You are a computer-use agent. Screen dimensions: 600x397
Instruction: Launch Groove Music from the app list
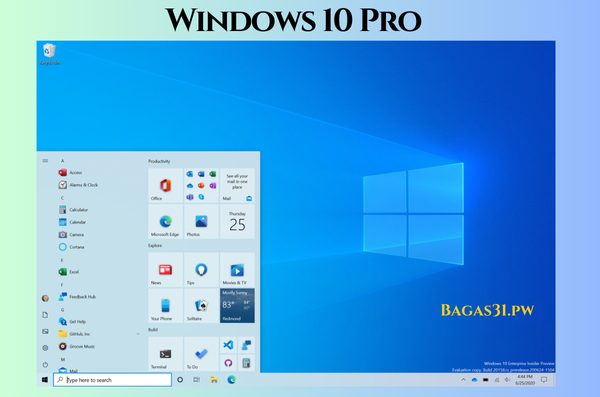77,346
